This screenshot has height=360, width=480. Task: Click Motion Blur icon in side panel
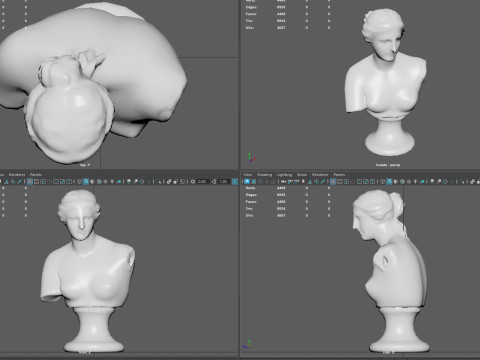(x=439, y=181)
